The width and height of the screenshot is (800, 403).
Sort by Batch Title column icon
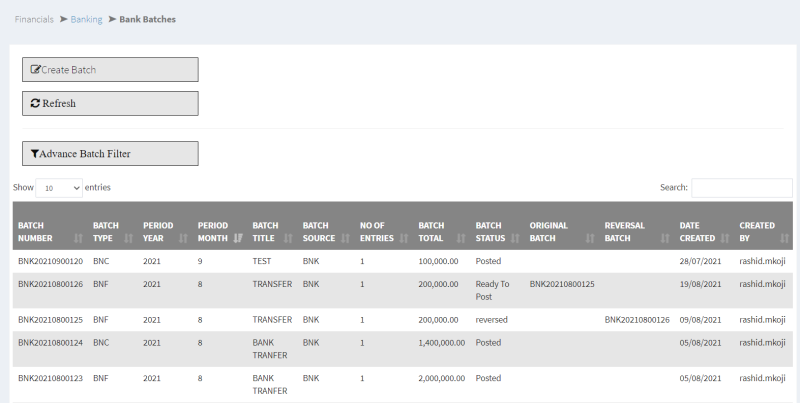[x=288, y=238]
